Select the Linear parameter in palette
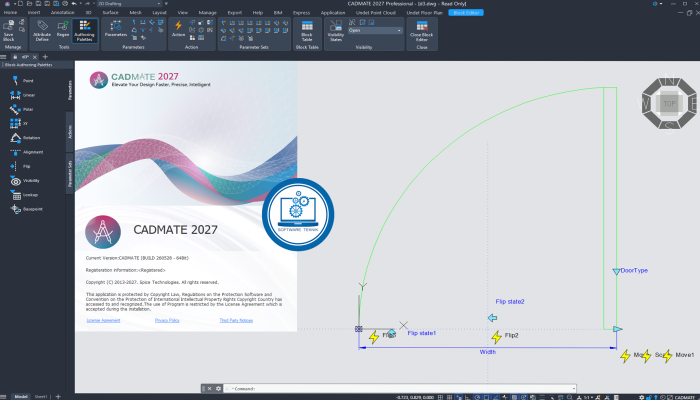Viewport: 700px width, 400px height. tap(22, 95)
